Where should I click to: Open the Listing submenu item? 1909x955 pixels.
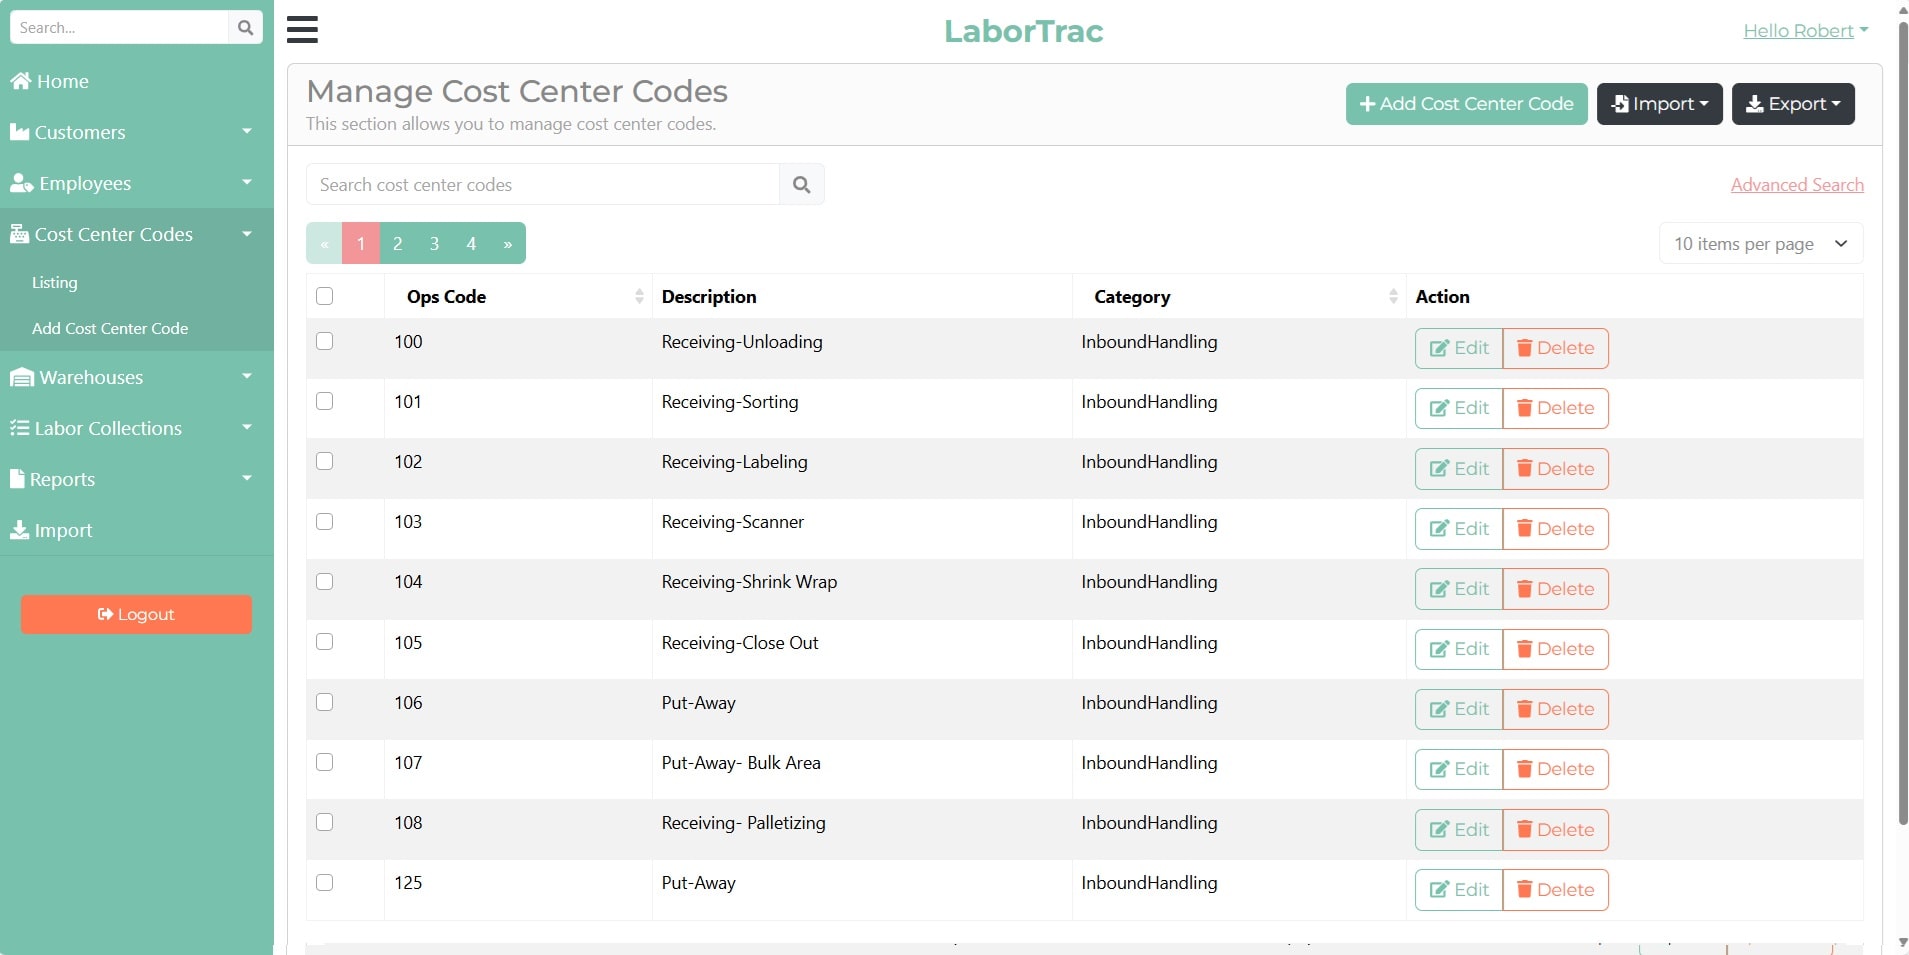click(55, 283)
